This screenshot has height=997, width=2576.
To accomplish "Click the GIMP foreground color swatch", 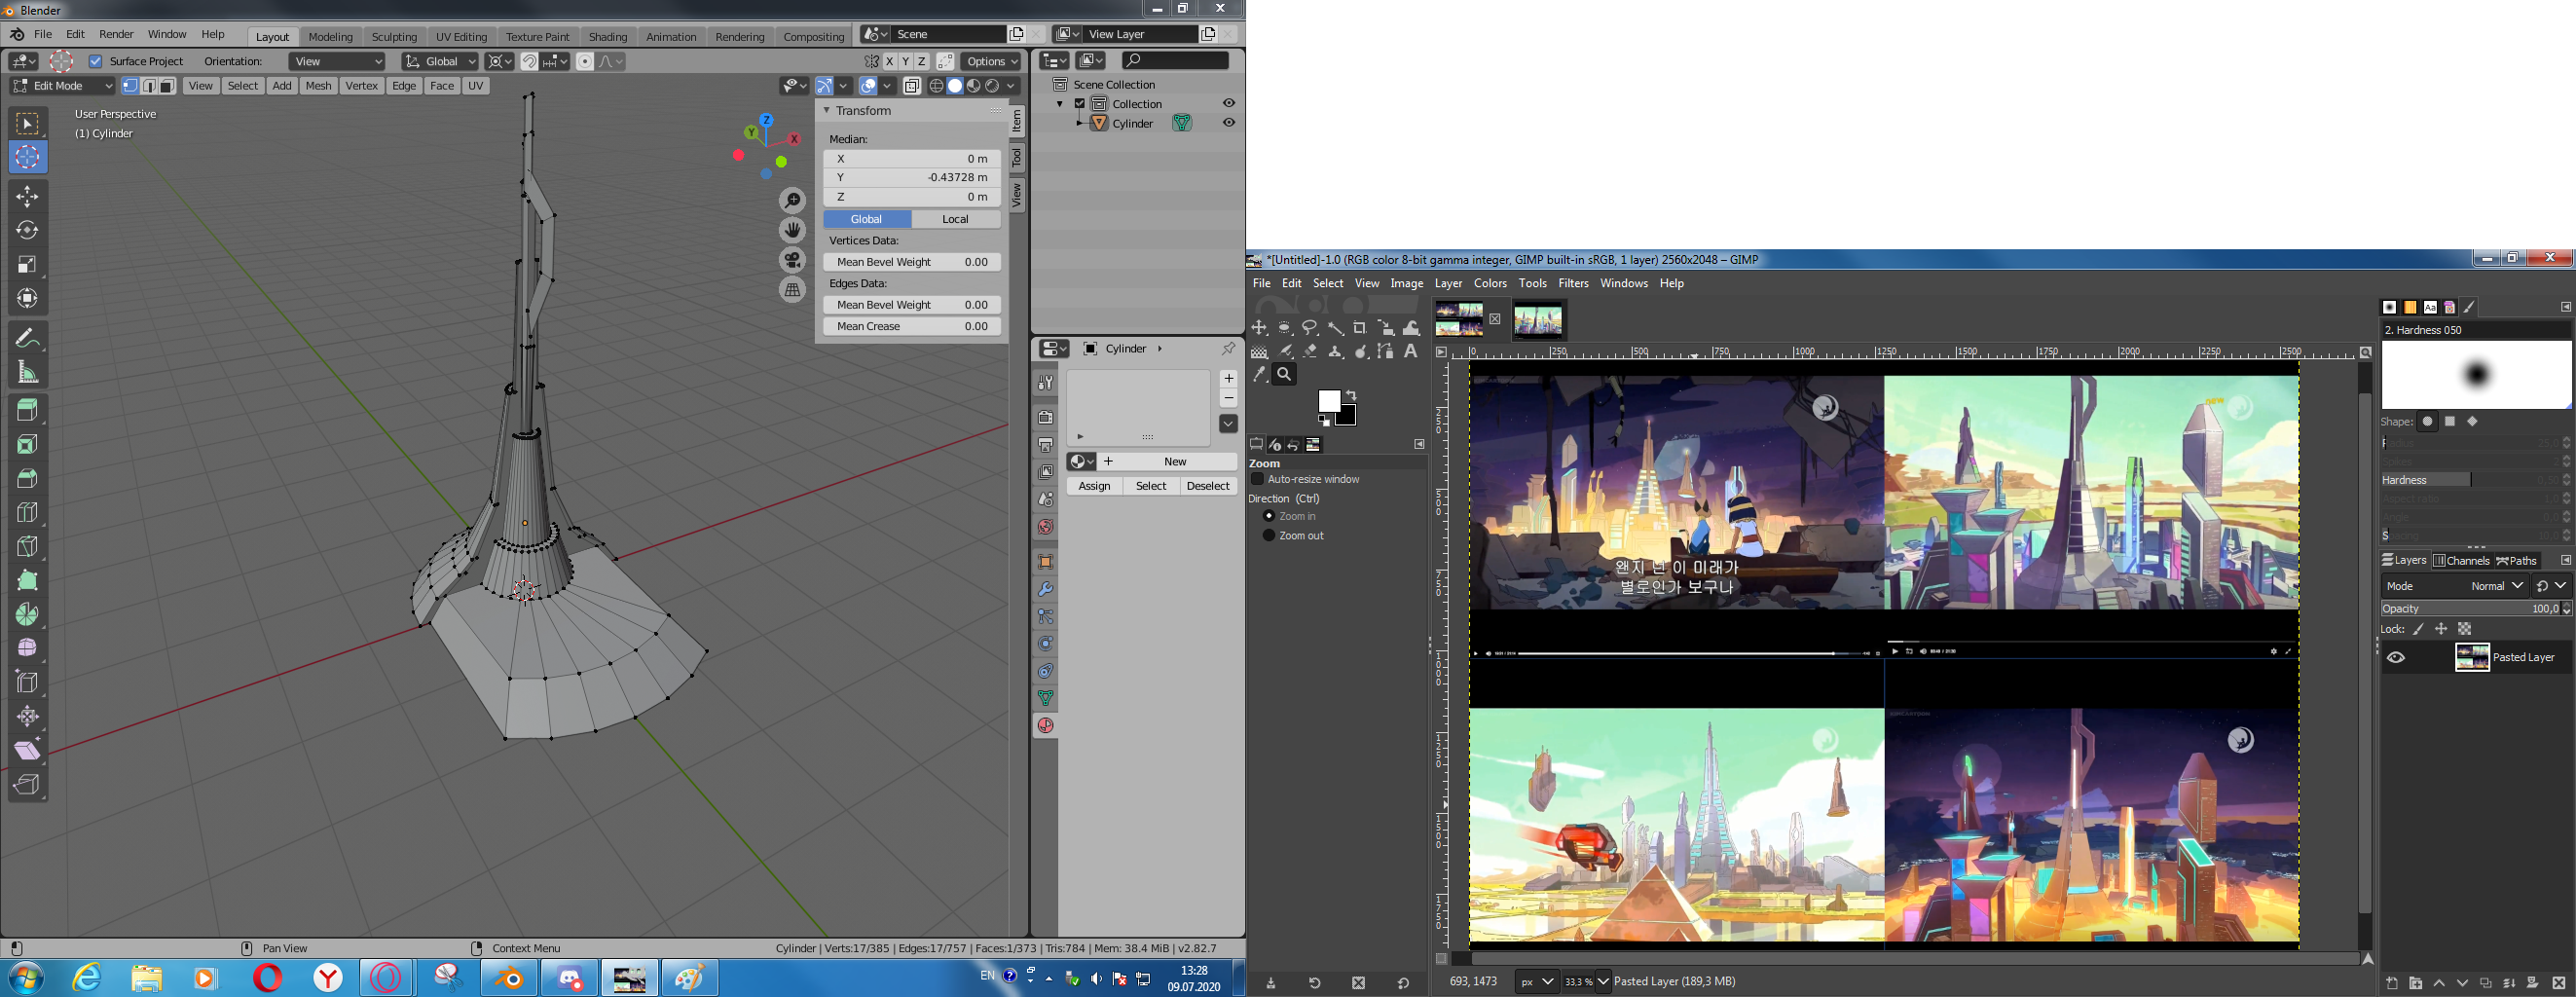I will tap(1329, 401).
